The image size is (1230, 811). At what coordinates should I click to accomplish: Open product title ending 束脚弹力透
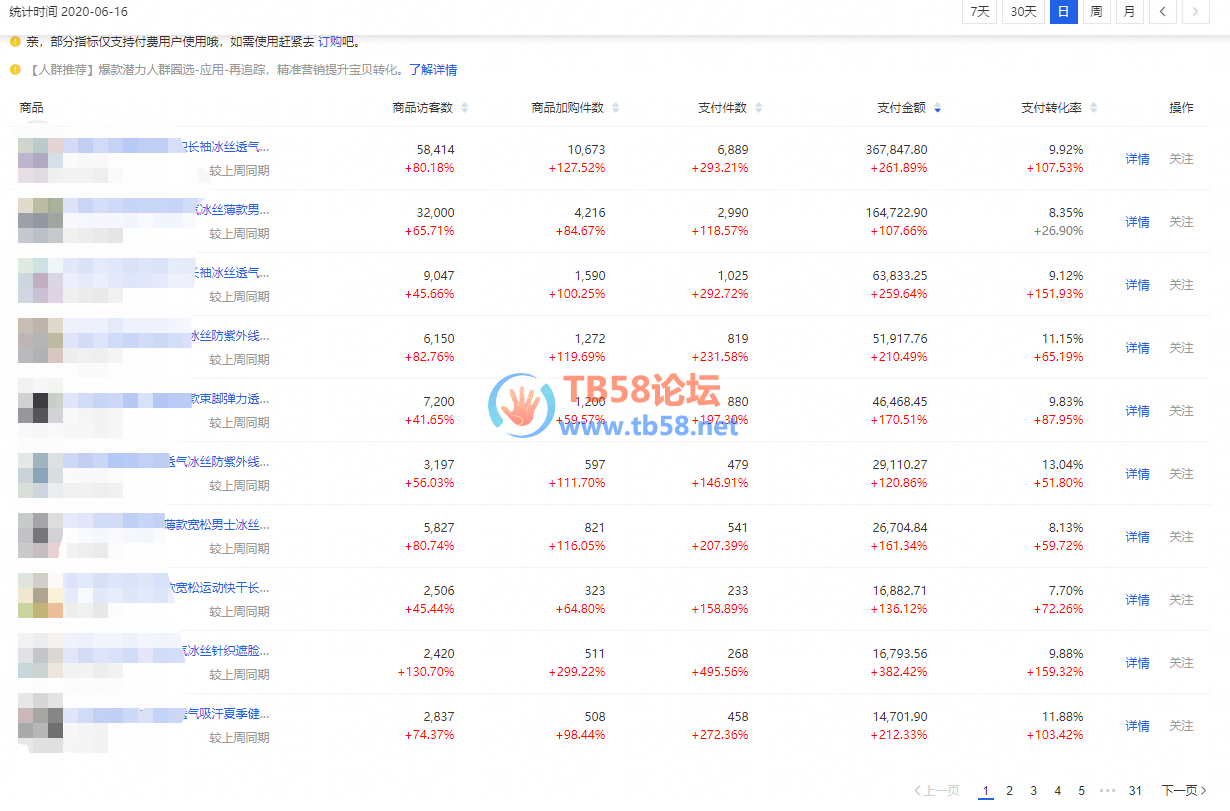coord(229,399)
